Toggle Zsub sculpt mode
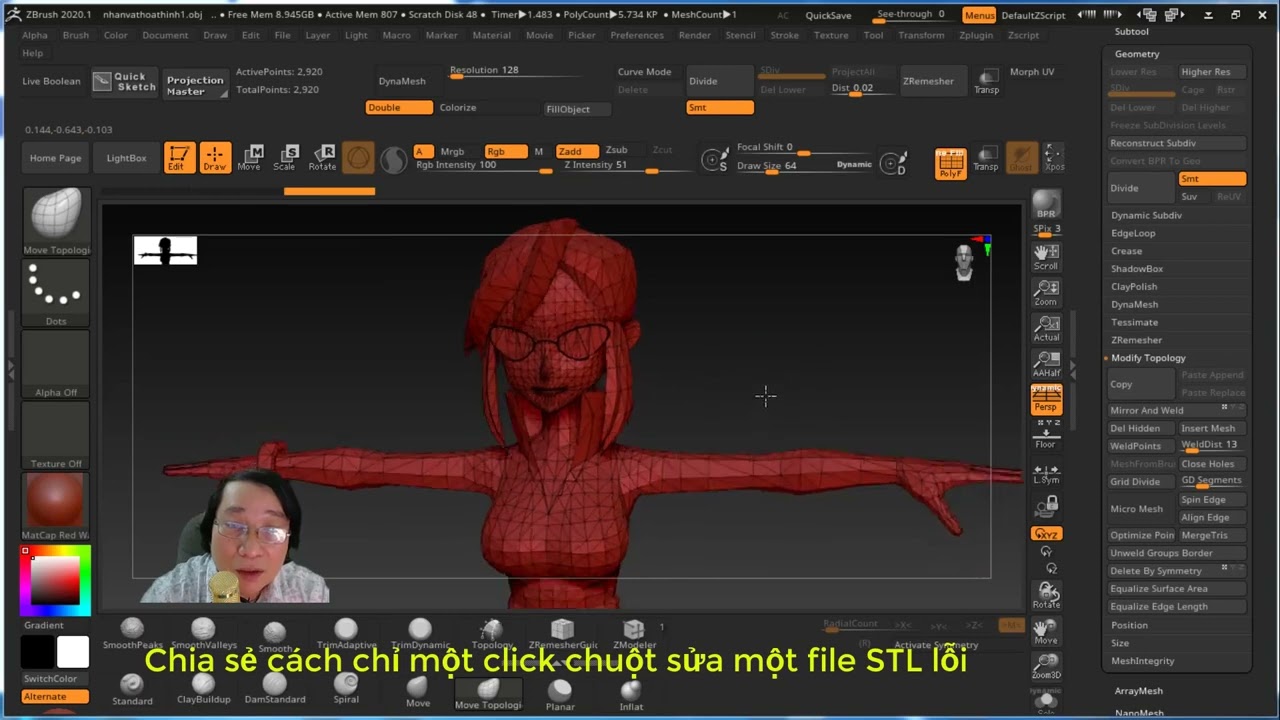This screenshot has width=1280, height=720. (x=616, y=151)
